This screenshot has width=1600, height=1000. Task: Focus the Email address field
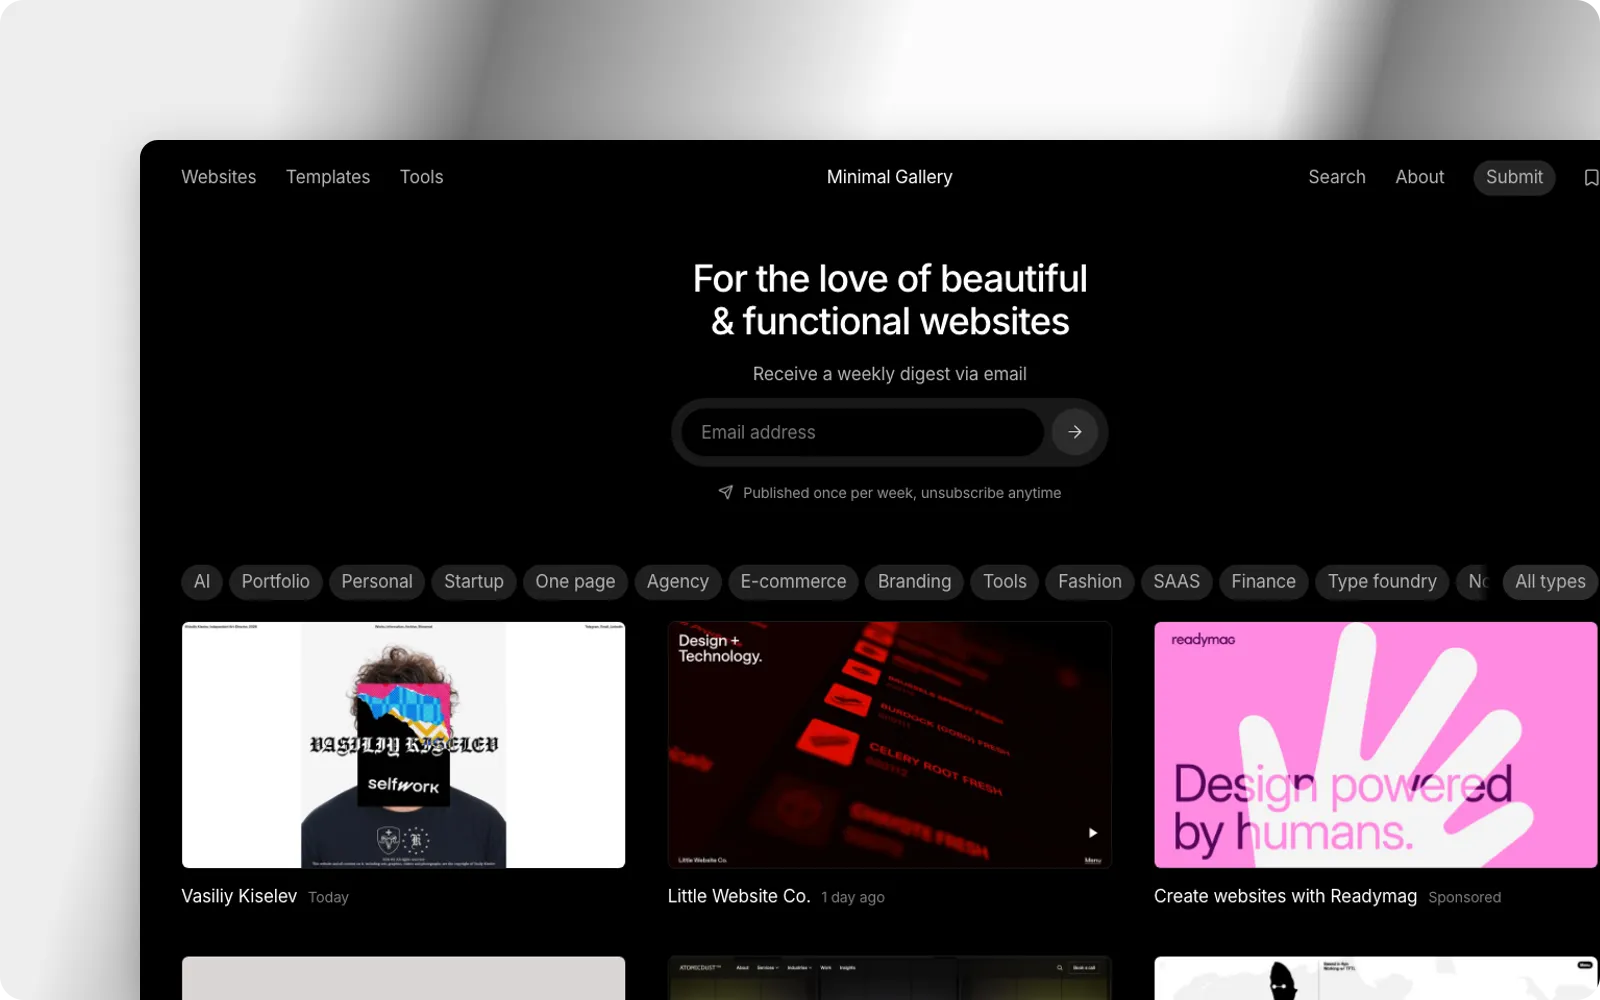(x=863, y=432)
